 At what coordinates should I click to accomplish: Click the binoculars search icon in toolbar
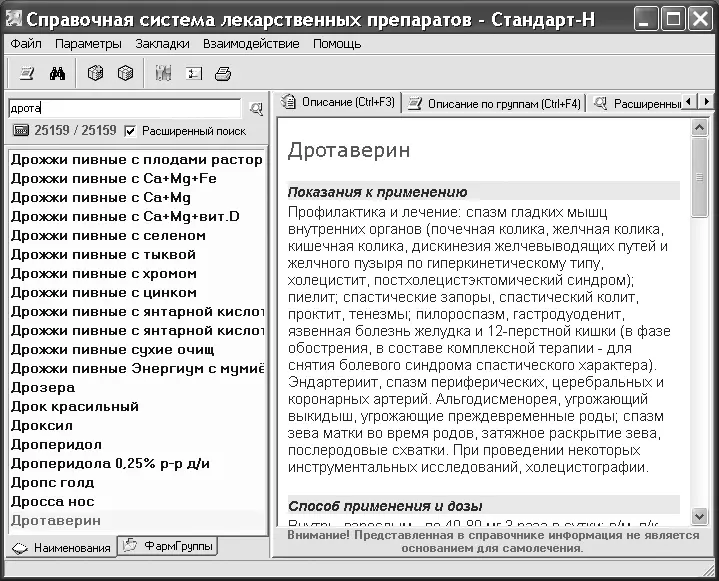click(57, 73)
